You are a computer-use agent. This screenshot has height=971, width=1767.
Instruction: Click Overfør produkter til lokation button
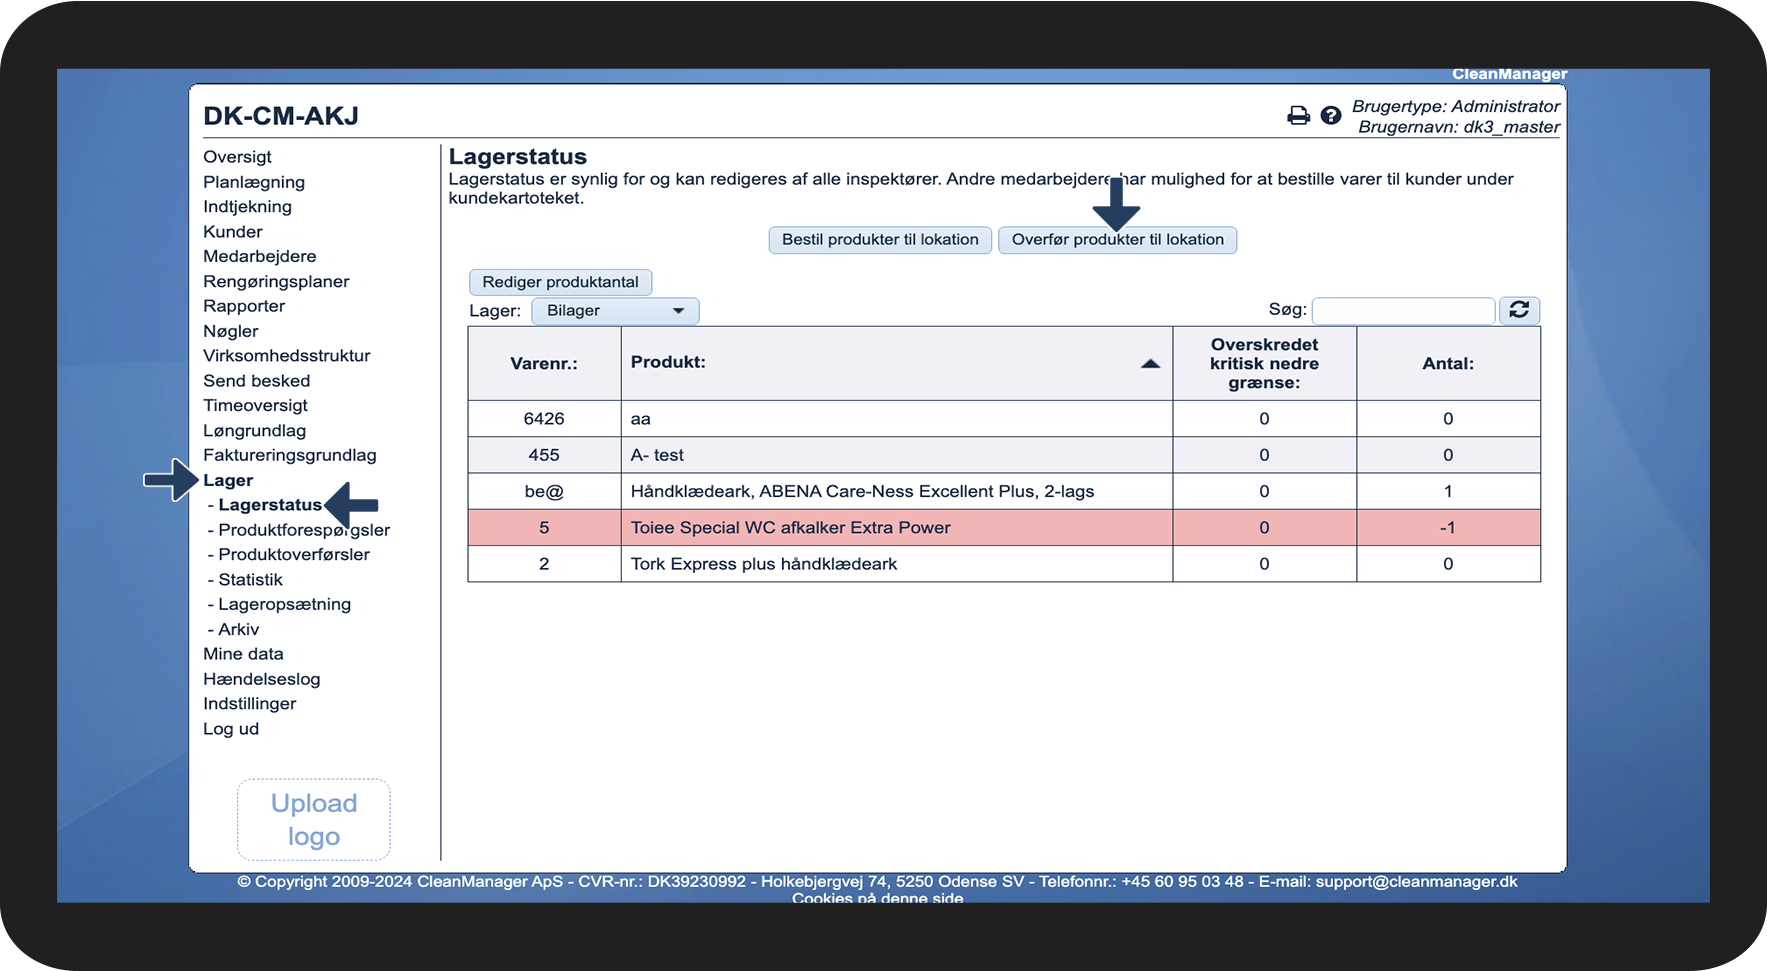[1118, 240]
